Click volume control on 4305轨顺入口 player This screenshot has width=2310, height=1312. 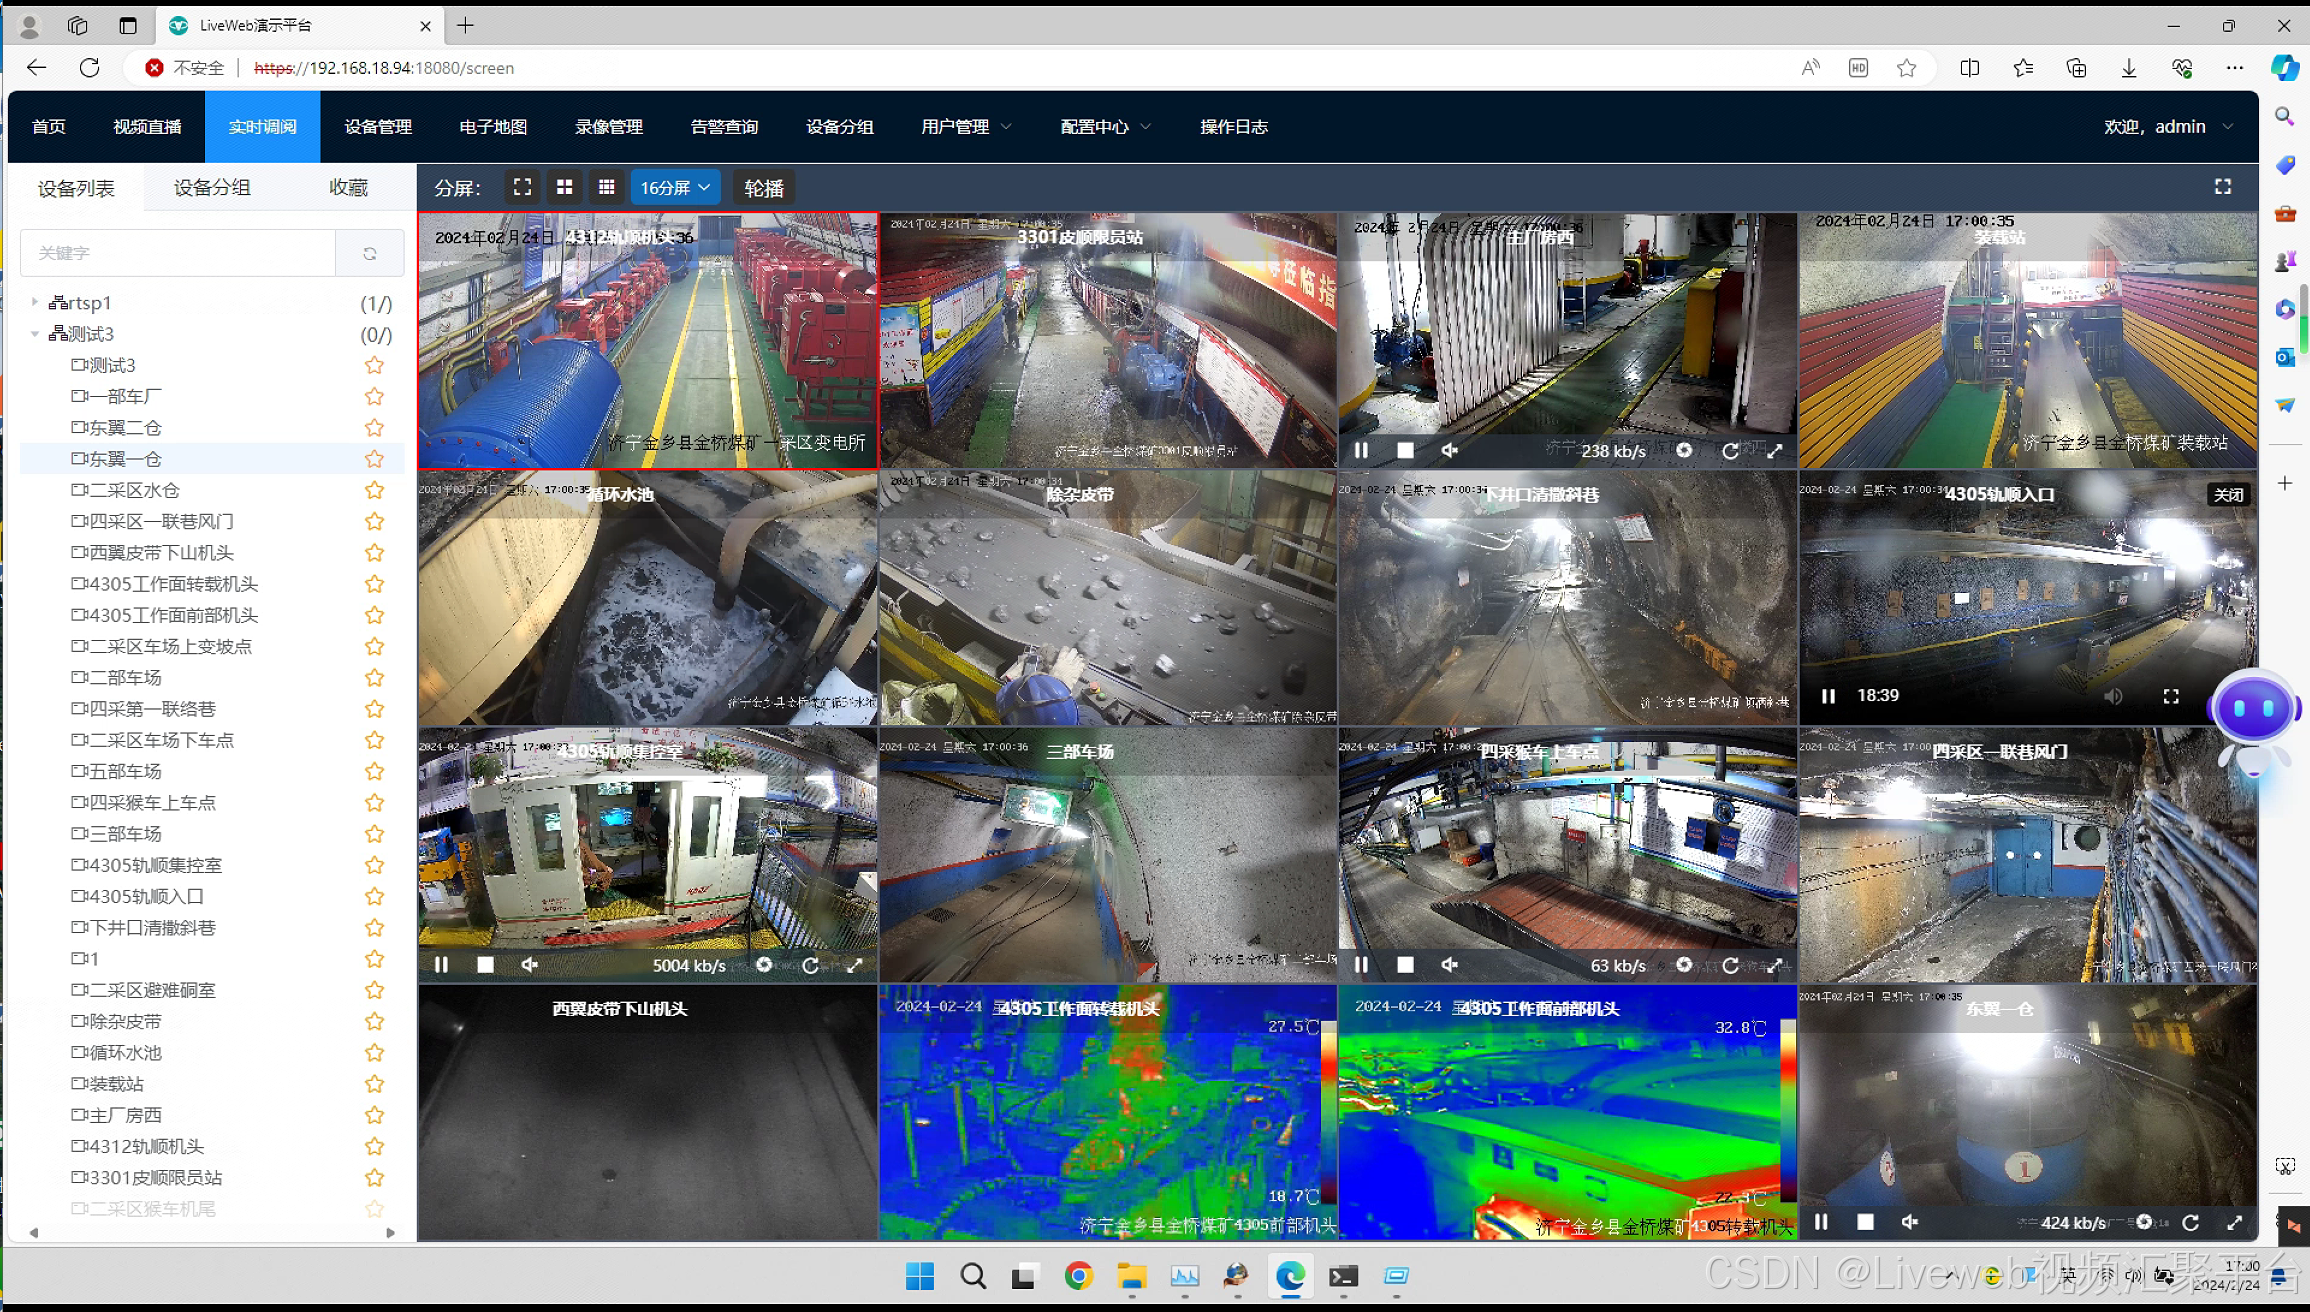[2113, 695]
